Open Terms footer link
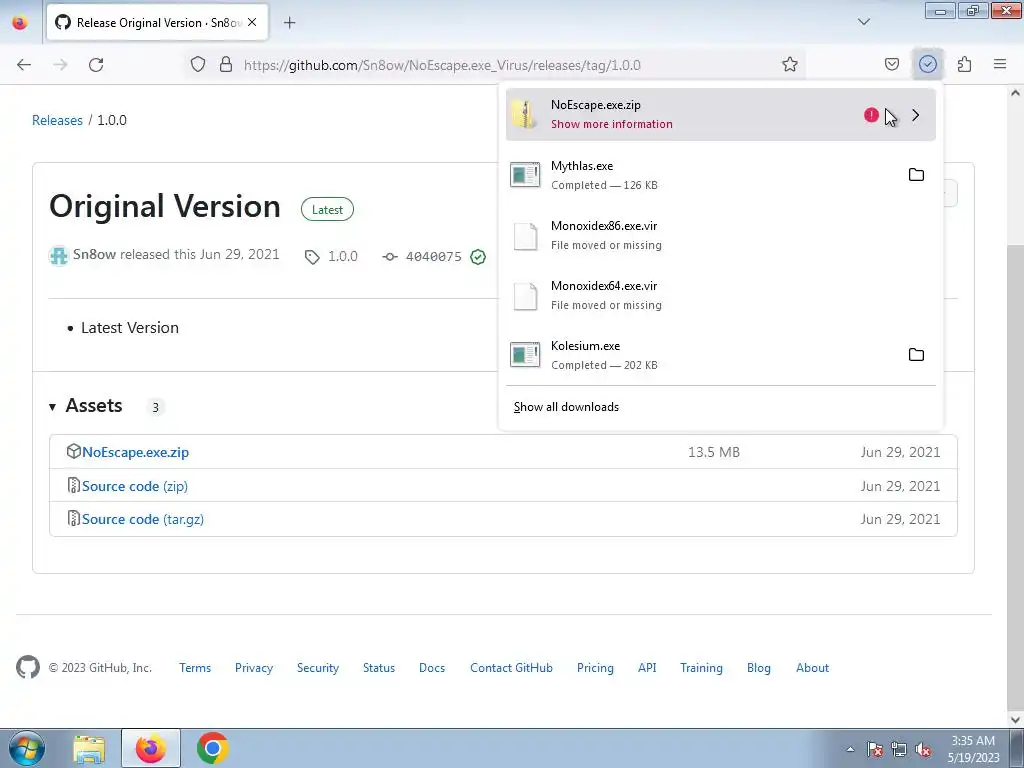 tap(195, 667)
